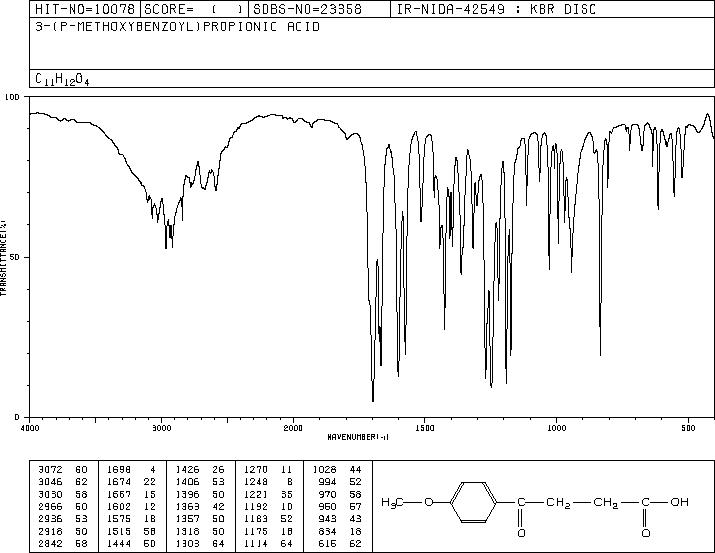
Task: Select the 1602 peak entry
Action: pos(131,506)
